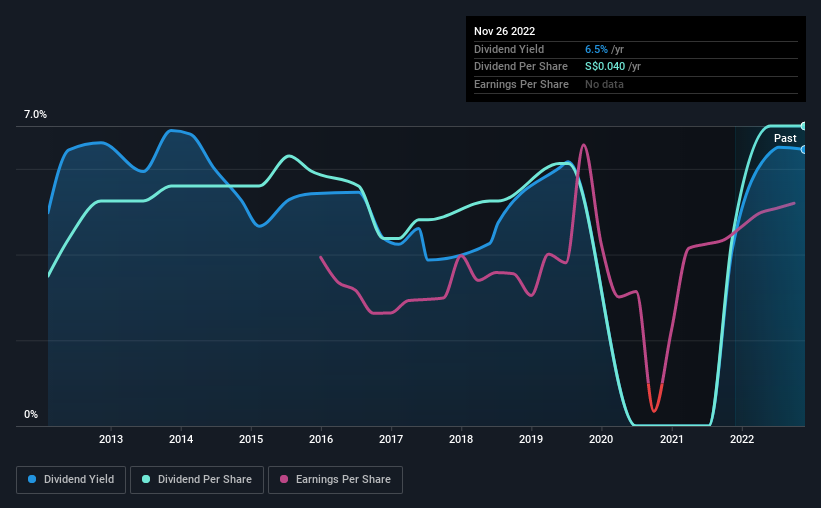Toggle the Dividend Yield legend button
This screenshot has height=508, width=821.
(71, 480)
